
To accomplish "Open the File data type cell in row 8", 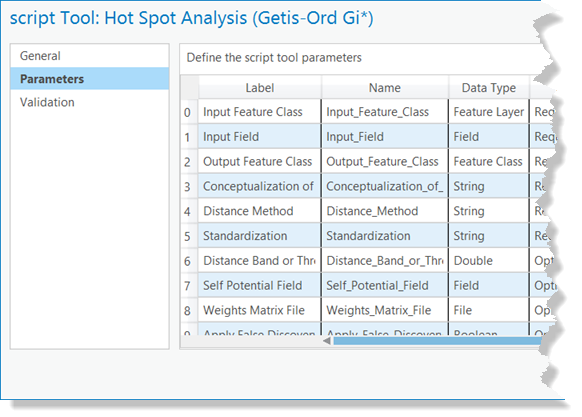I will 489,310.
